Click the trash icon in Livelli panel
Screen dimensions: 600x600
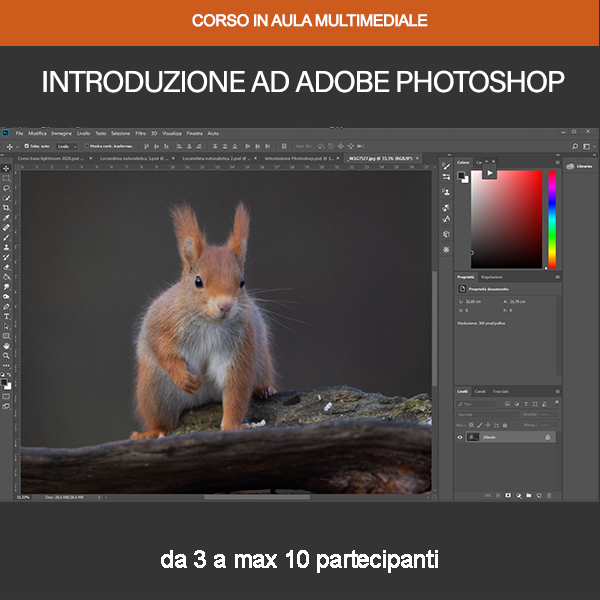pos(549,496)
